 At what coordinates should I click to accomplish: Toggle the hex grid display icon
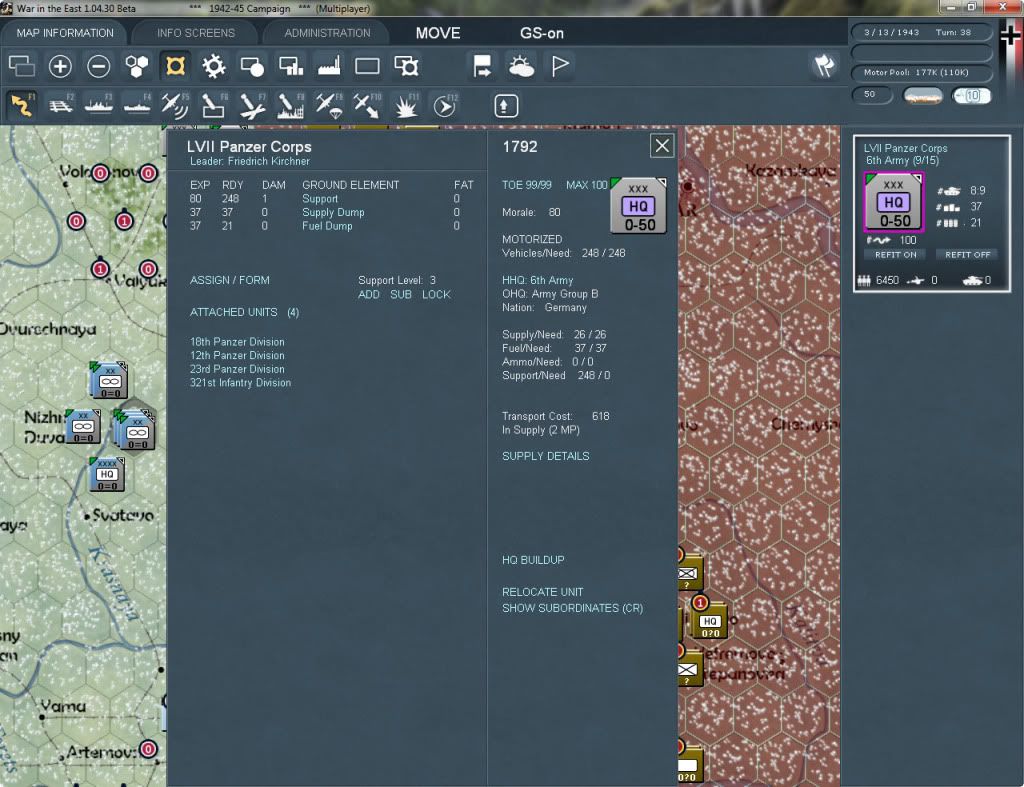point(137,66)
